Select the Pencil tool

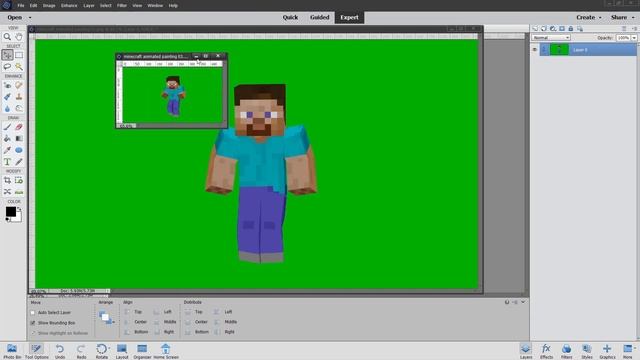pos(19,162)
